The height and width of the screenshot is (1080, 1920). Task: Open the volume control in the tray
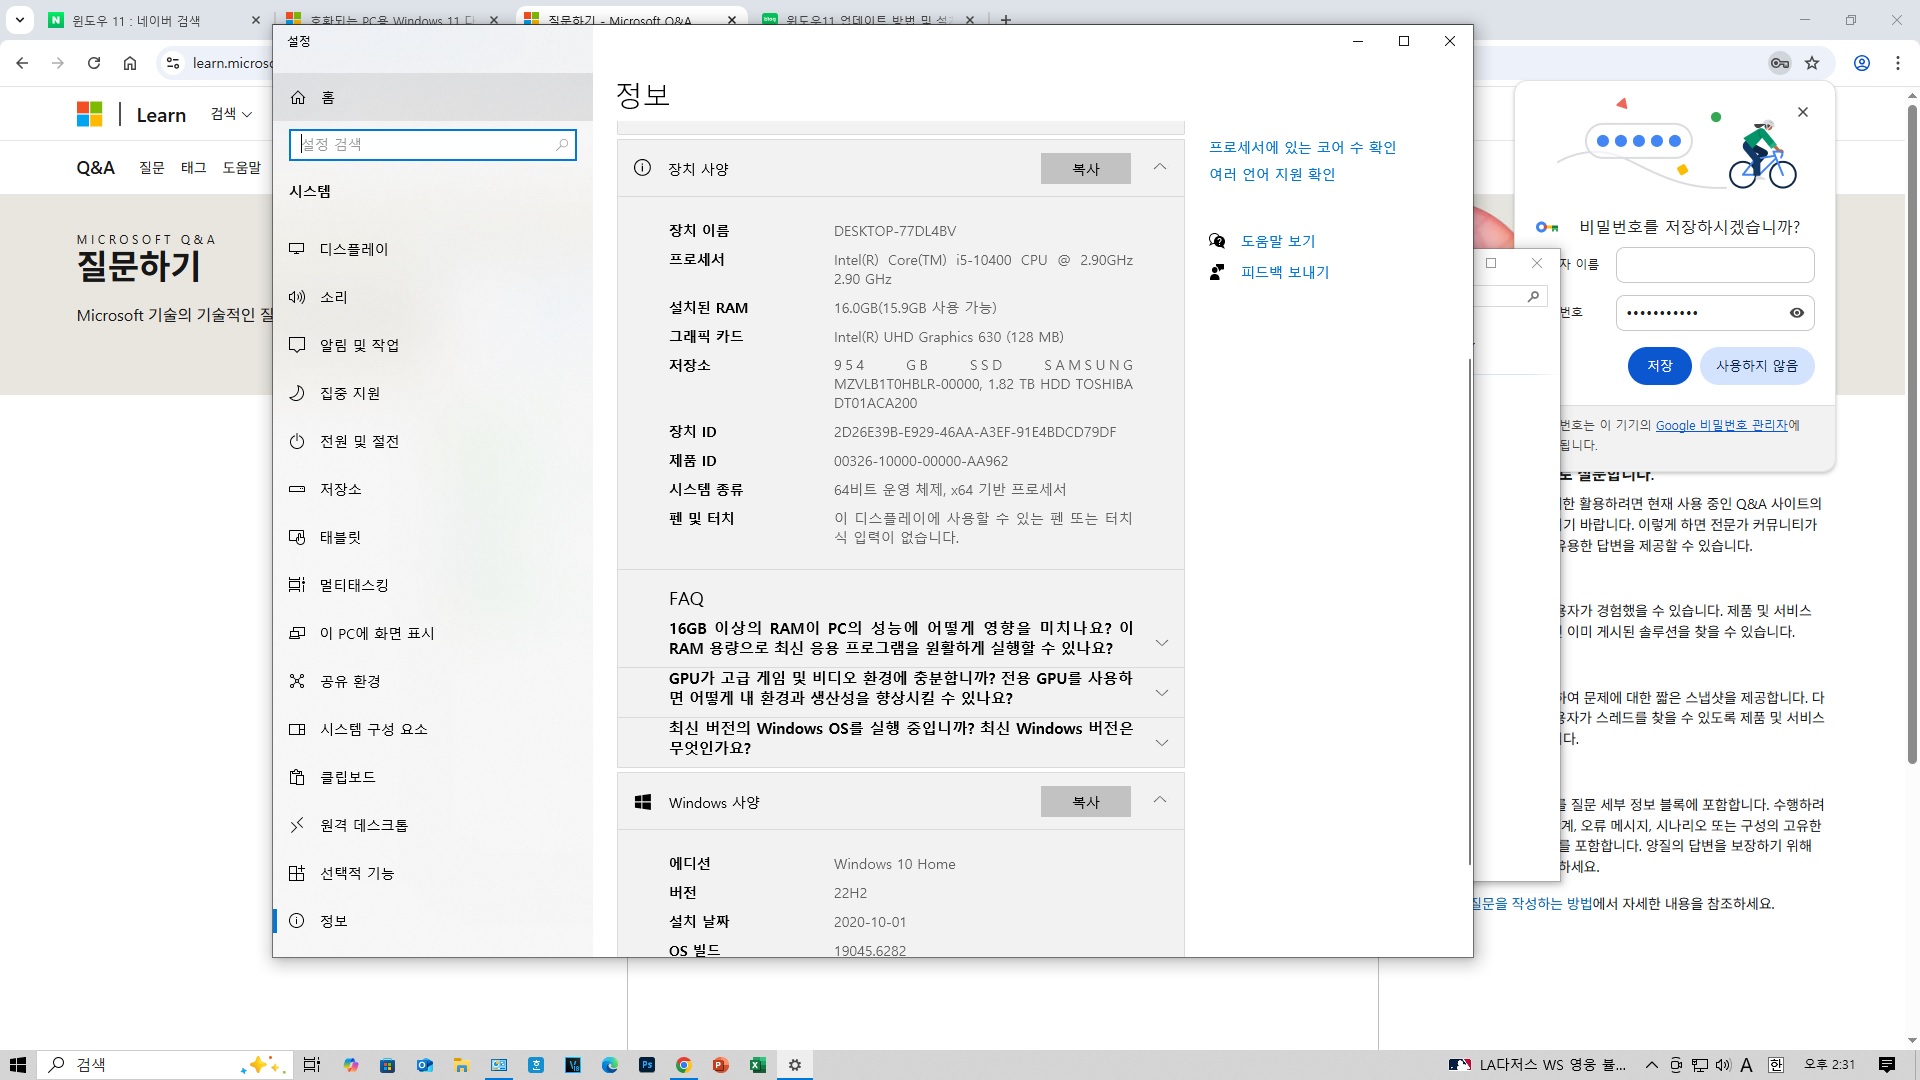pyautogui.click(x=1723, y=1065)
